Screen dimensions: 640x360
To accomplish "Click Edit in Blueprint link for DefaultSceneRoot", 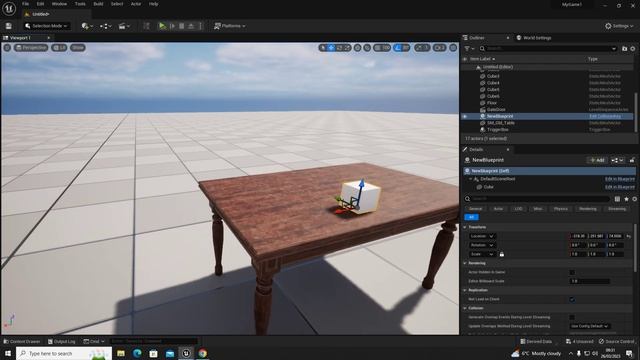I will (620, 179).
